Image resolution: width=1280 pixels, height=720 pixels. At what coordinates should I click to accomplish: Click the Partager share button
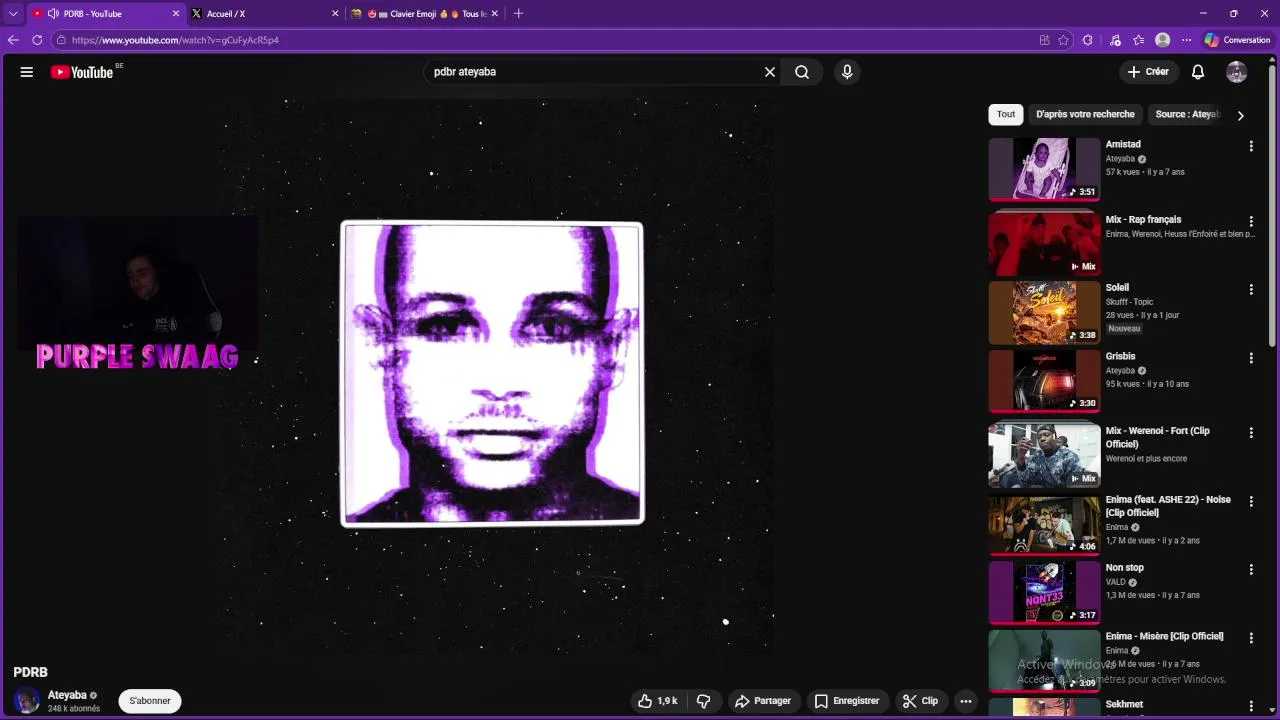(763, 701)
